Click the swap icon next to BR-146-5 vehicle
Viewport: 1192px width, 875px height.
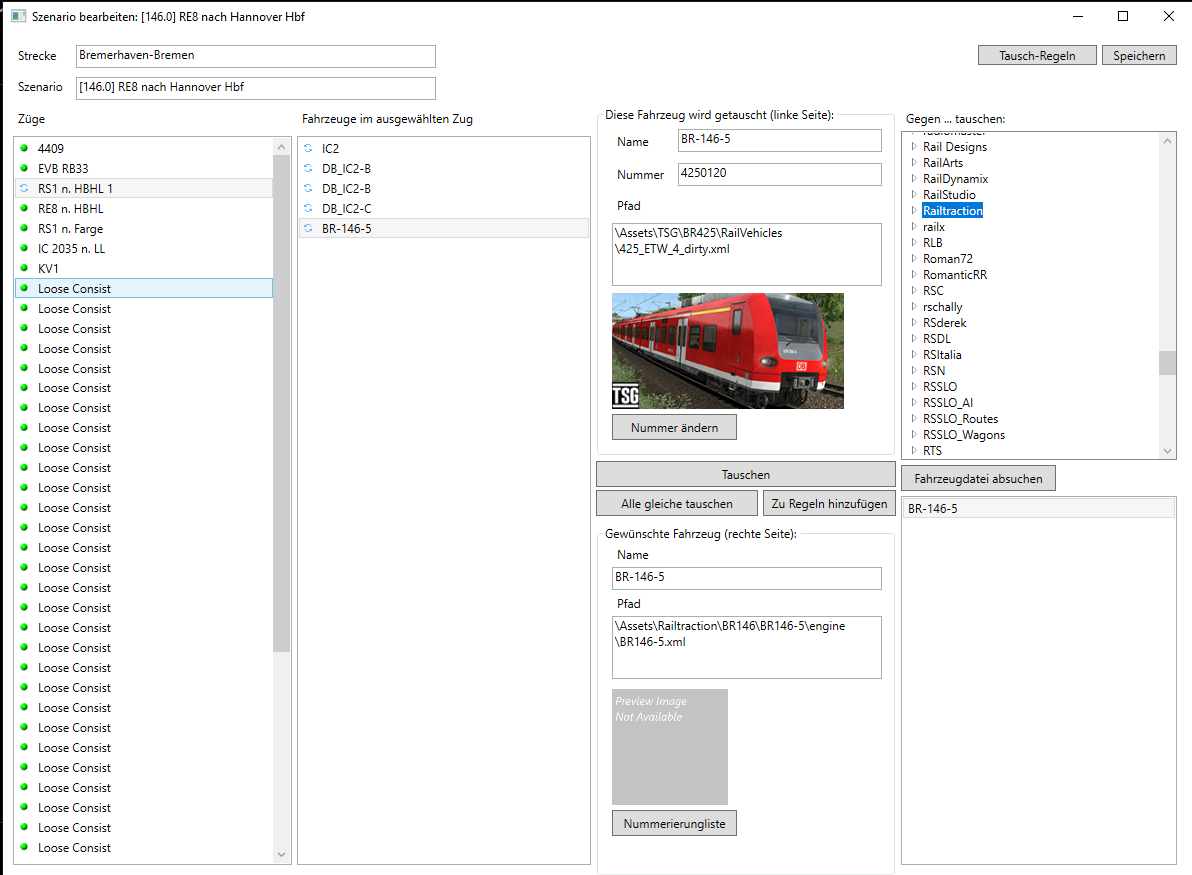pyautogui.click(x=308, y=228)
